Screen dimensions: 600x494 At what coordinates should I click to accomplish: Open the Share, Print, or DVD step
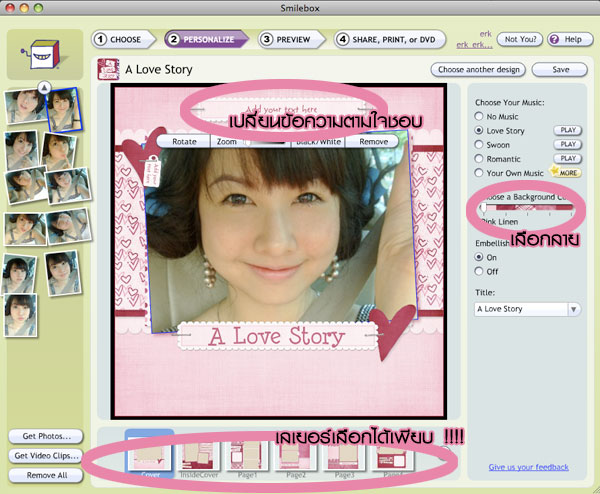(x=387, y=40)
